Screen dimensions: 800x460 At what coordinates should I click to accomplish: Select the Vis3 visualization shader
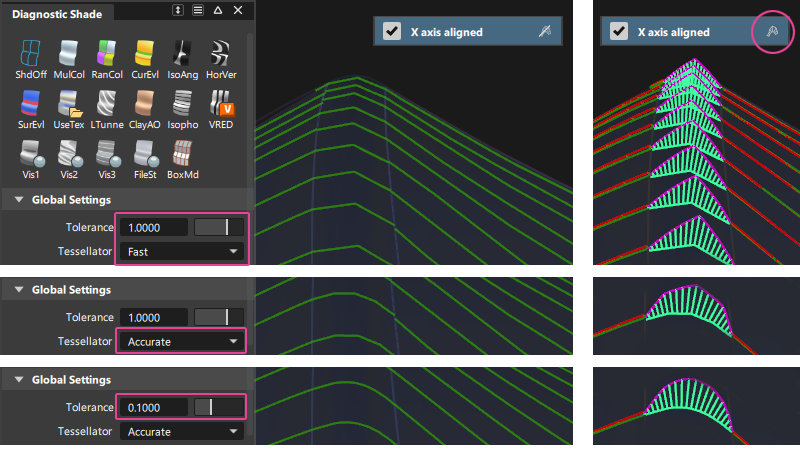(x=107, y=159)
